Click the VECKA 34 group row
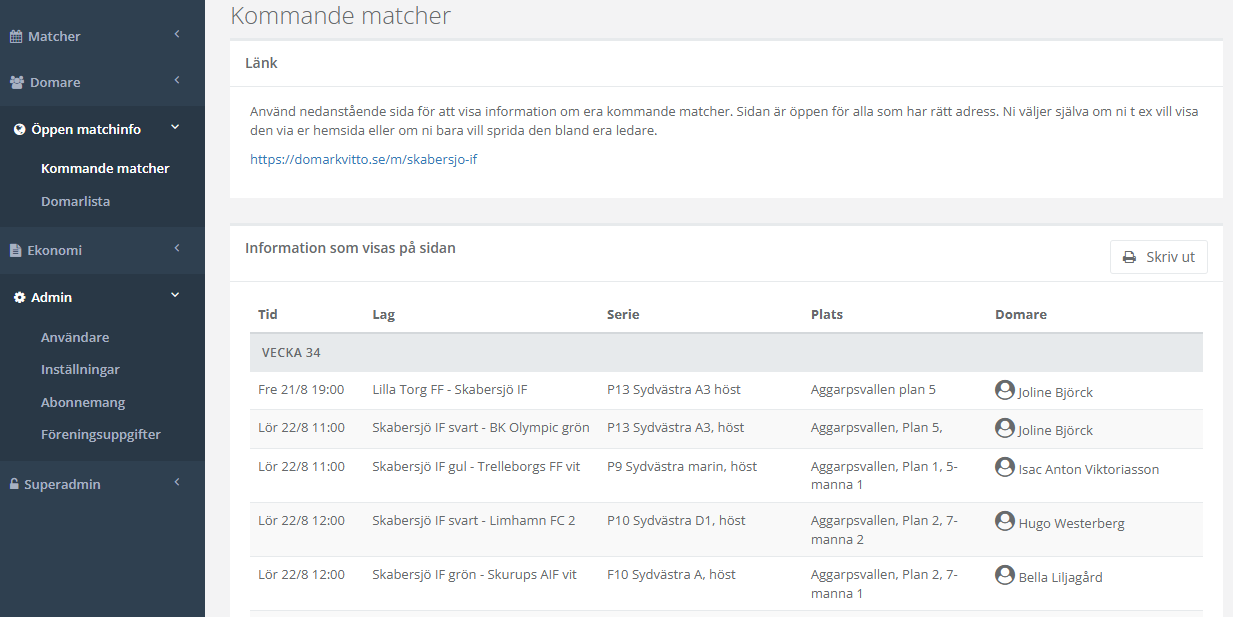The image size is (1233, 617). tap(726, 352)
